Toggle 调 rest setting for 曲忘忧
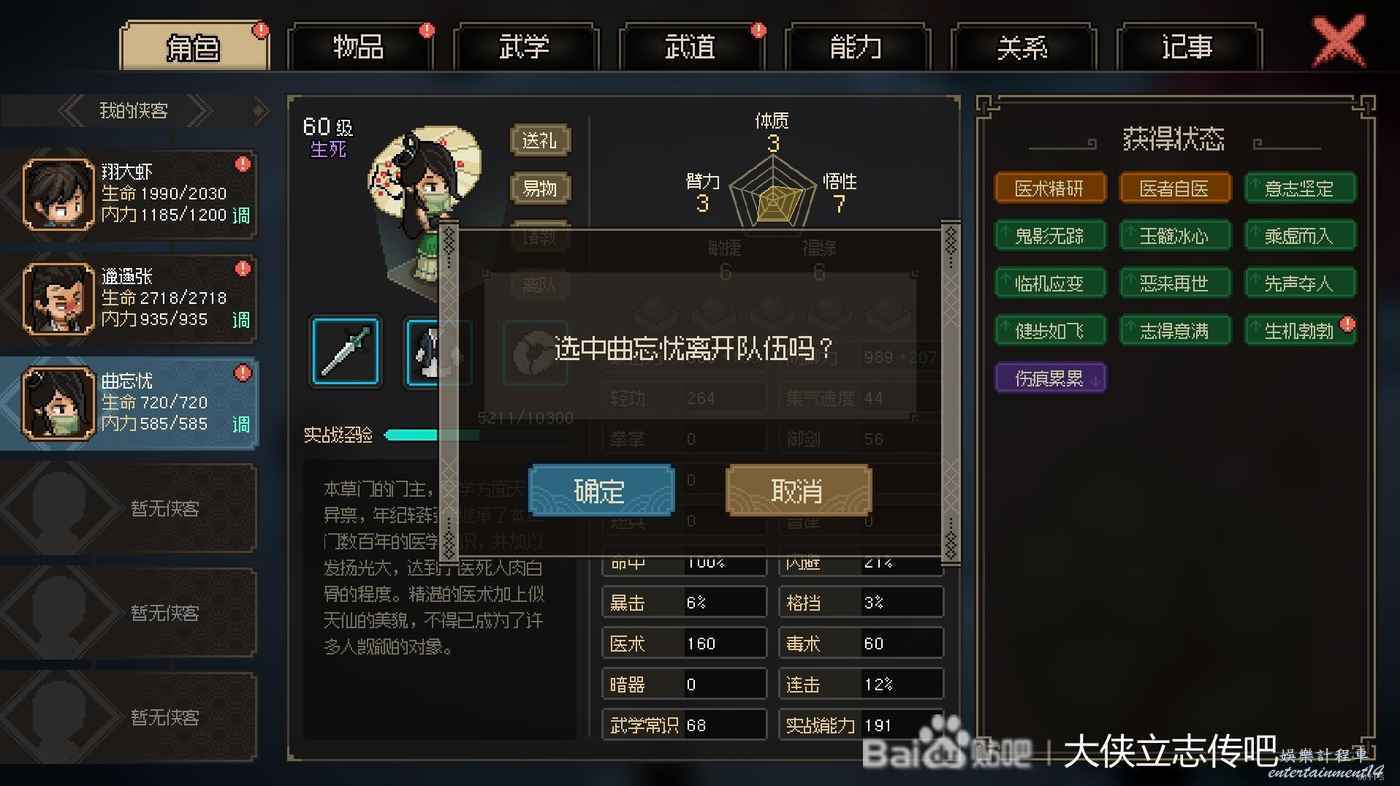 [241, 425]
